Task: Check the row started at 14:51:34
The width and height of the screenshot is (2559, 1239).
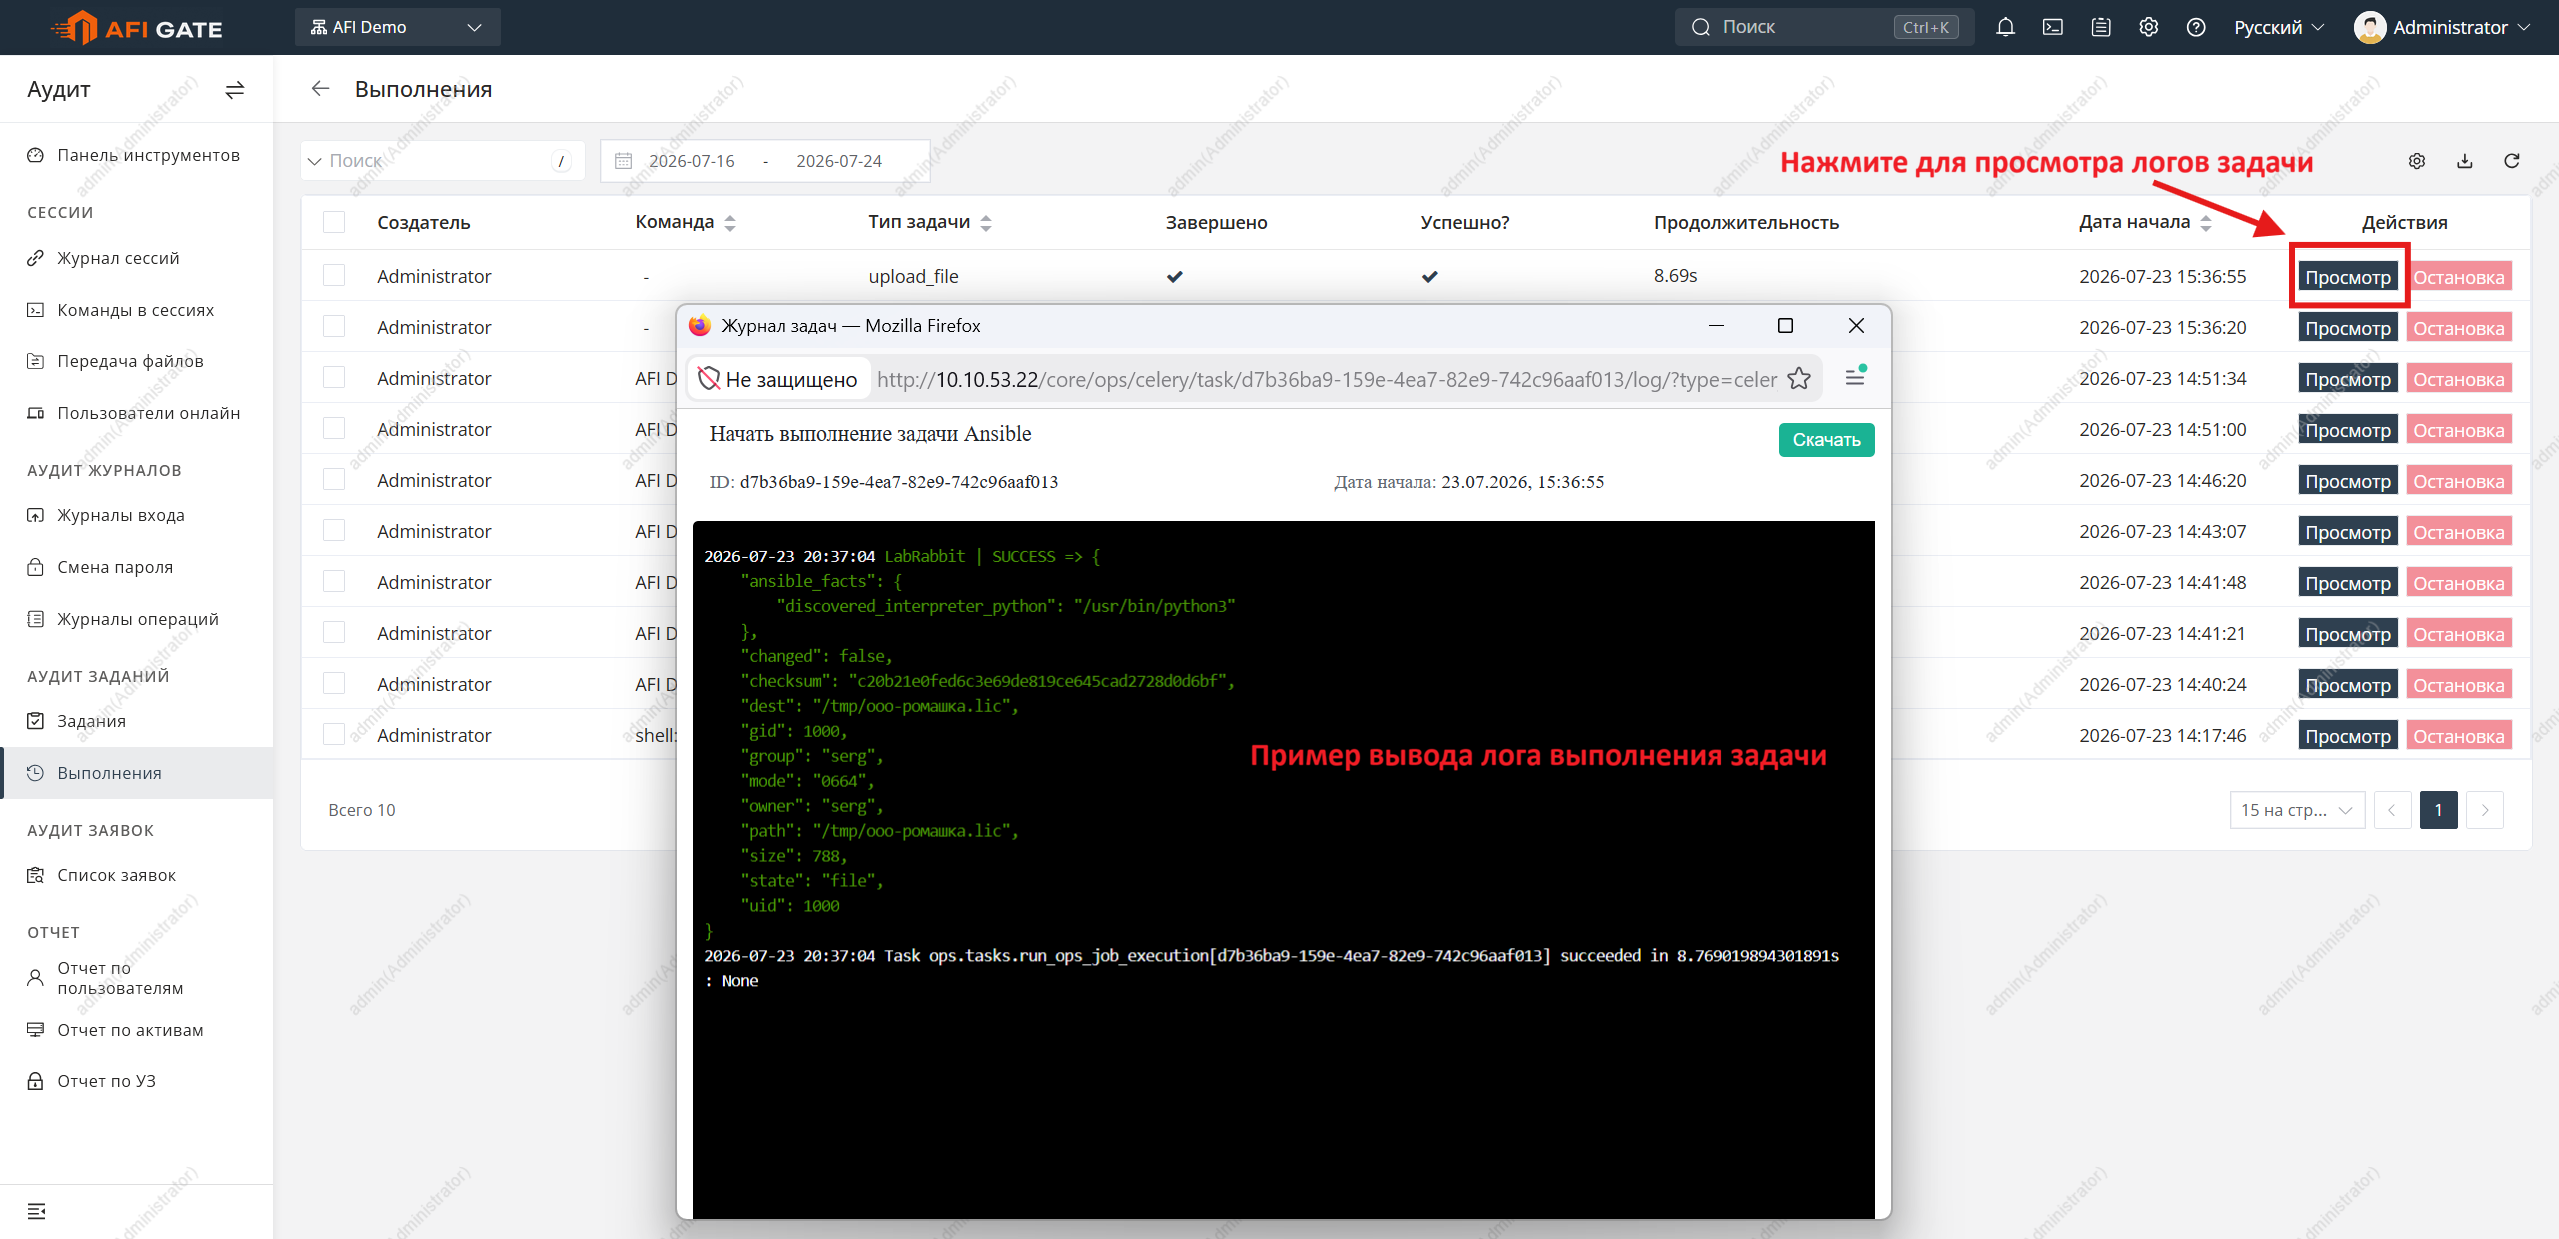Action: [x=334, y=377]
